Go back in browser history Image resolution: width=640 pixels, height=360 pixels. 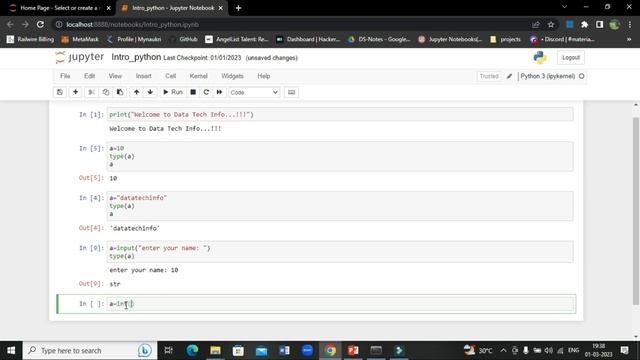pos(10,24)
